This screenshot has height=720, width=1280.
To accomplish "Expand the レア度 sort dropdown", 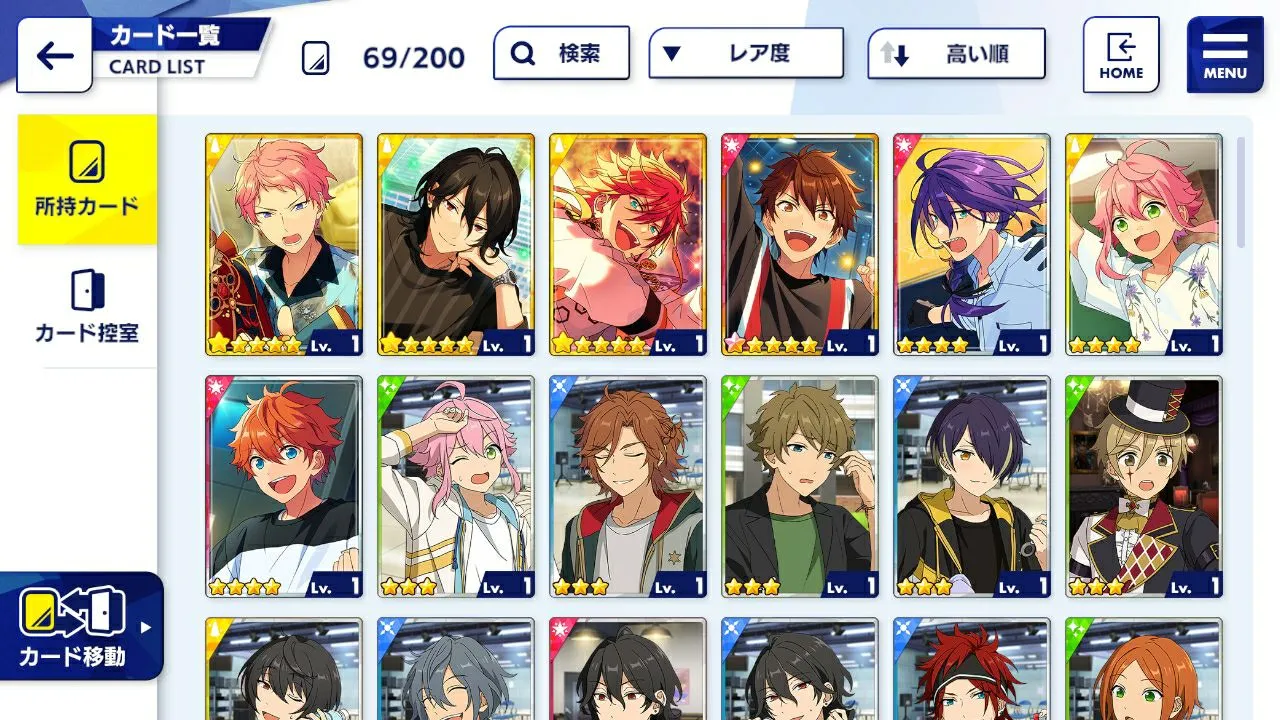I will (746, 53).
